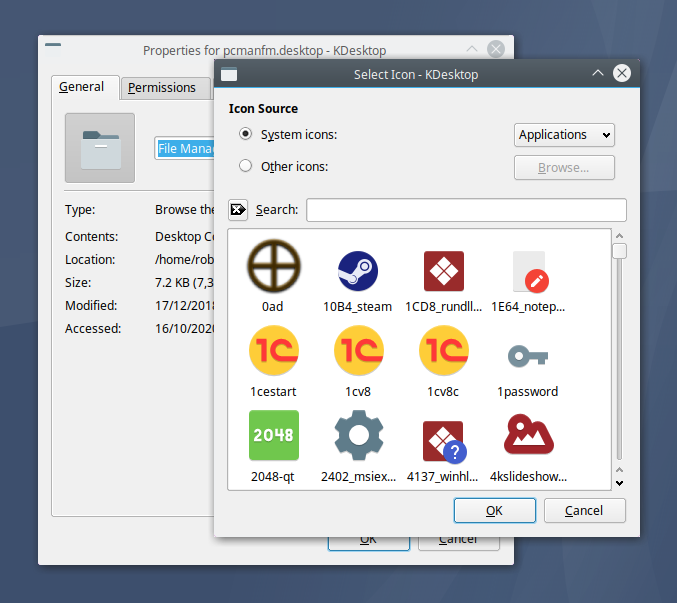Click the Location path text in Properties

(184, 259)
